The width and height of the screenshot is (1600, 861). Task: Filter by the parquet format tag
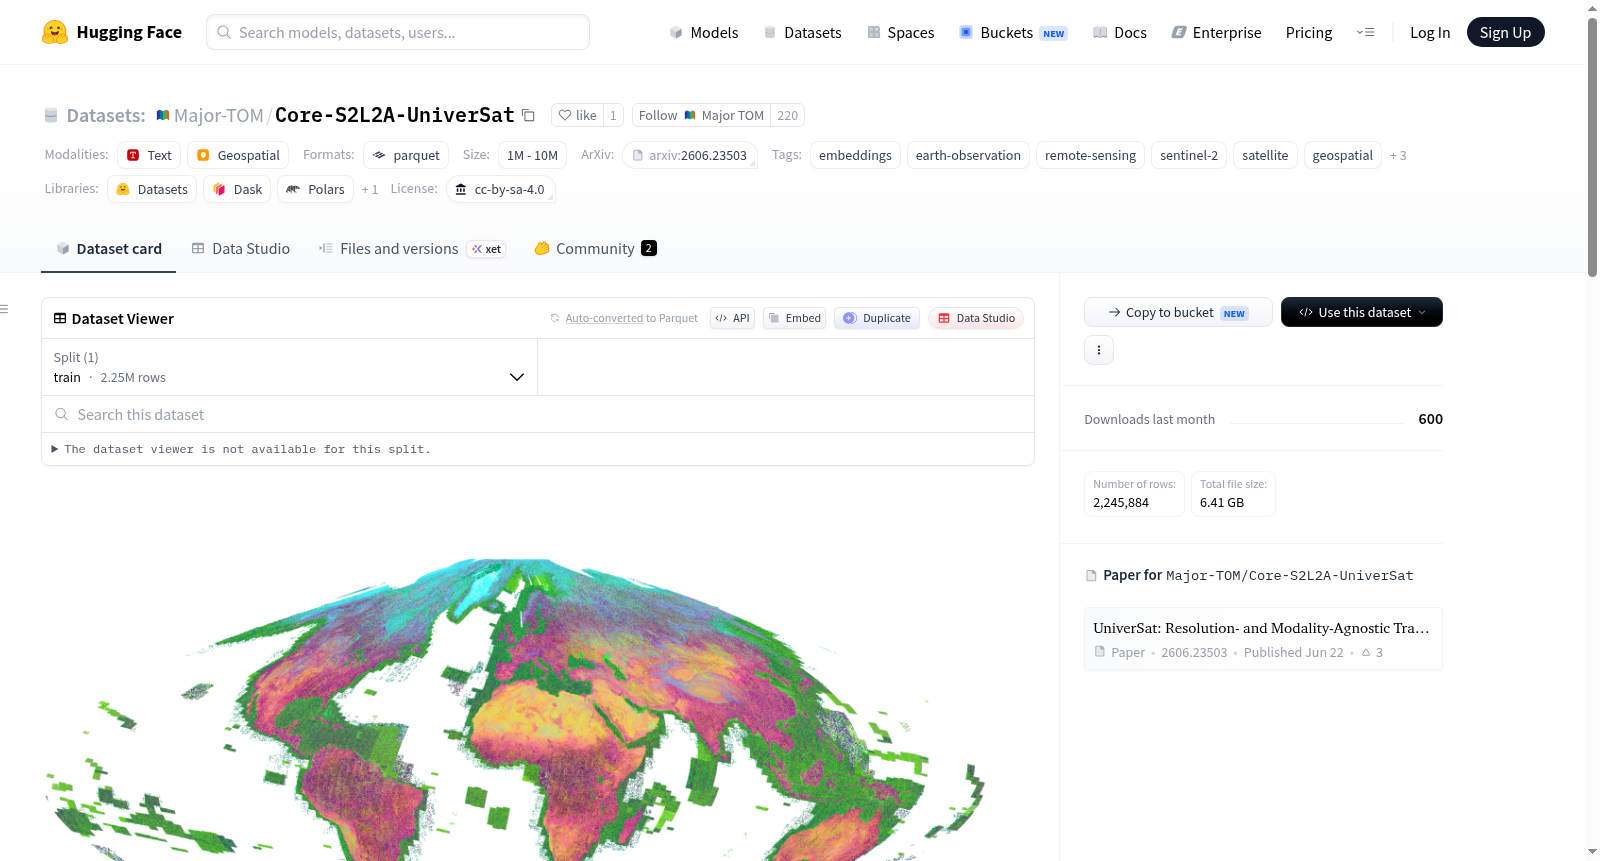click(406, 156)
